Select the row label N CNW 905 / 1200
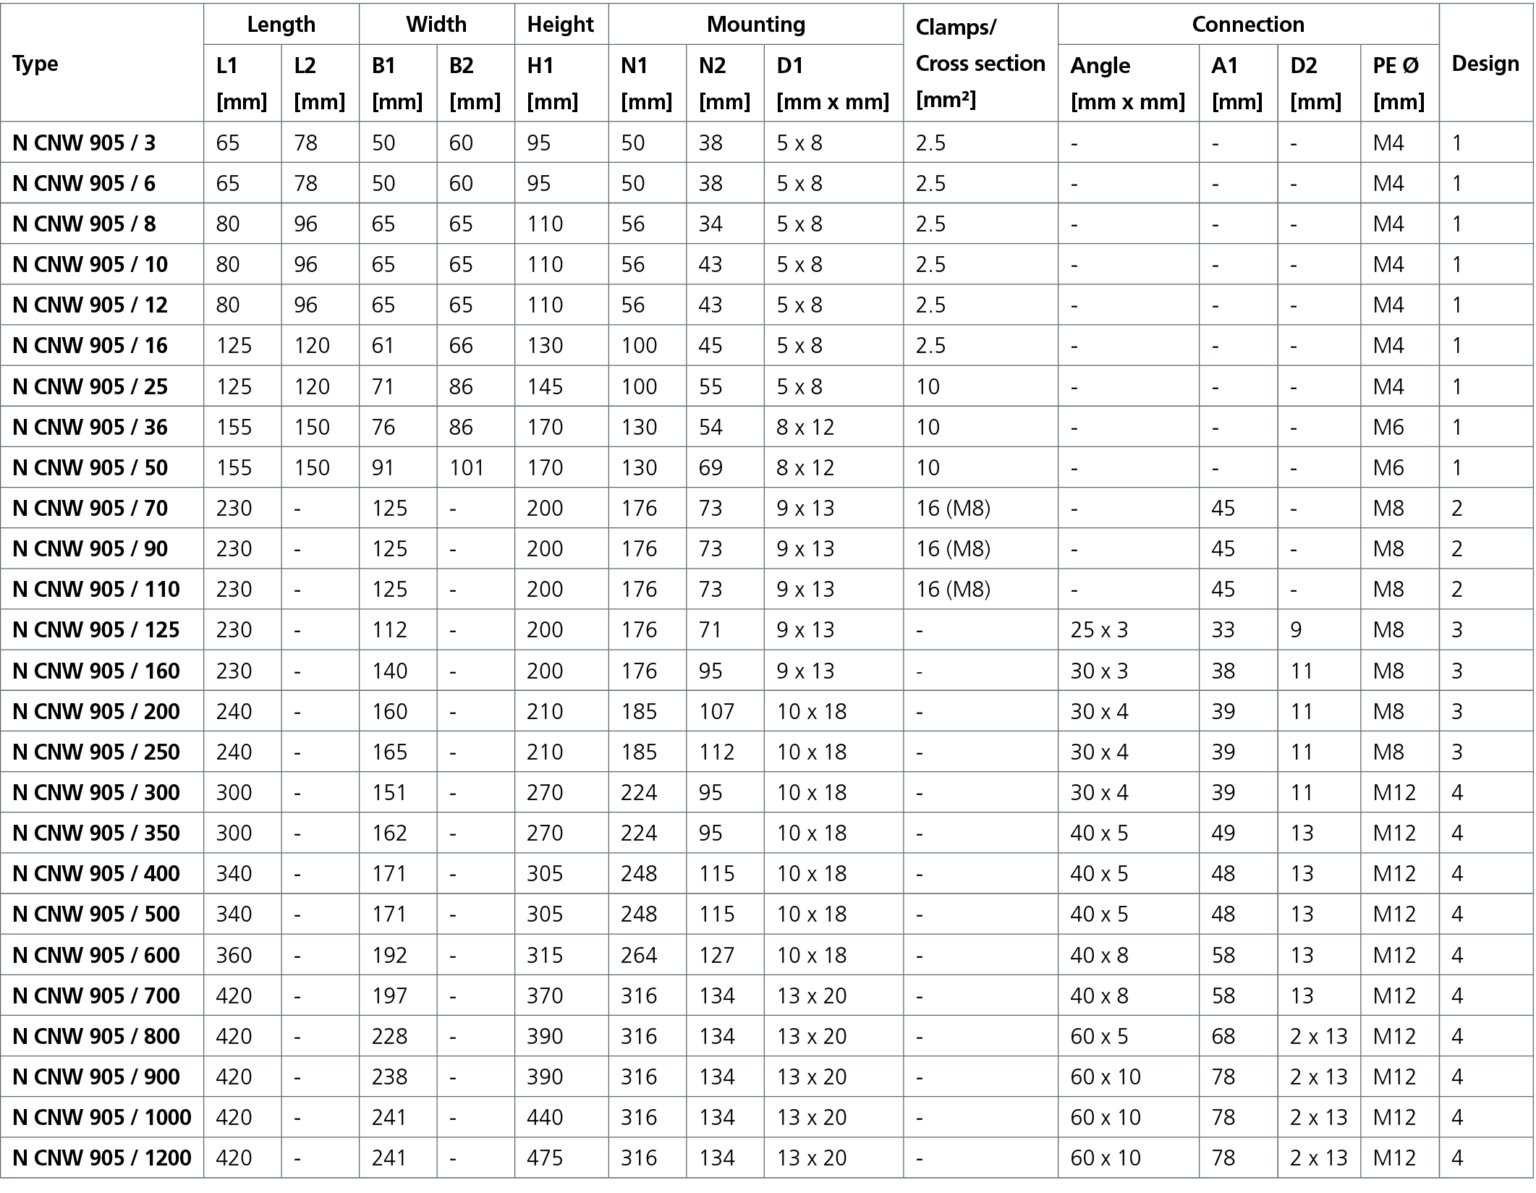 pyautogui.click(x=102, y=1158)
